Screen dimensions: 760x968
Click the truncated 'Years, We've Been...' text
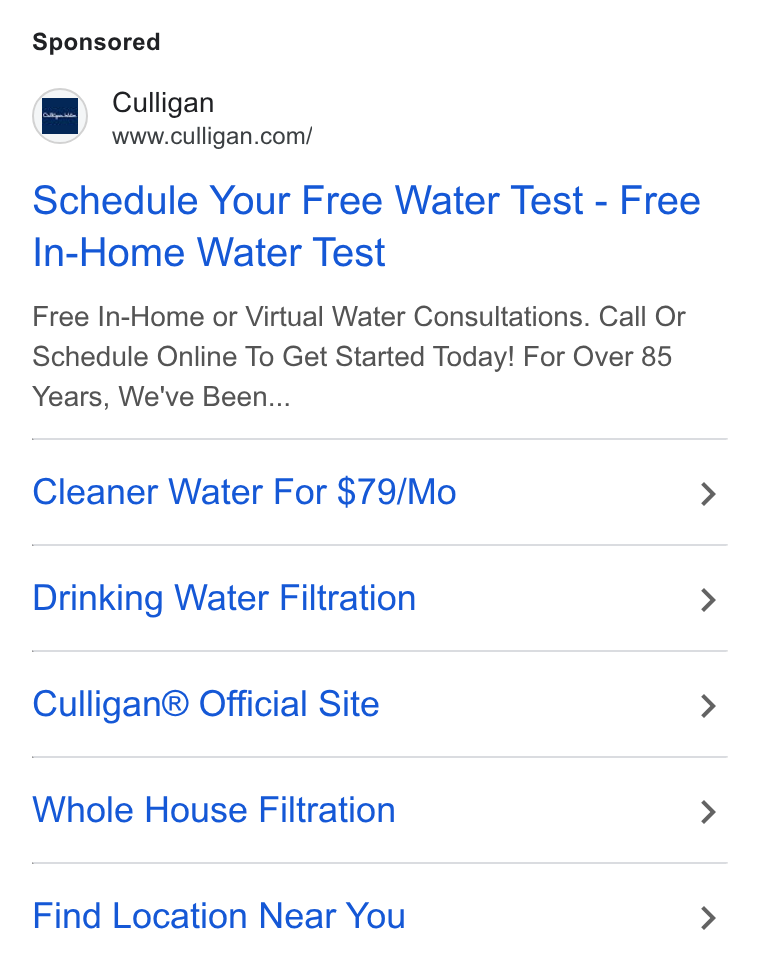tap(161, 397)
